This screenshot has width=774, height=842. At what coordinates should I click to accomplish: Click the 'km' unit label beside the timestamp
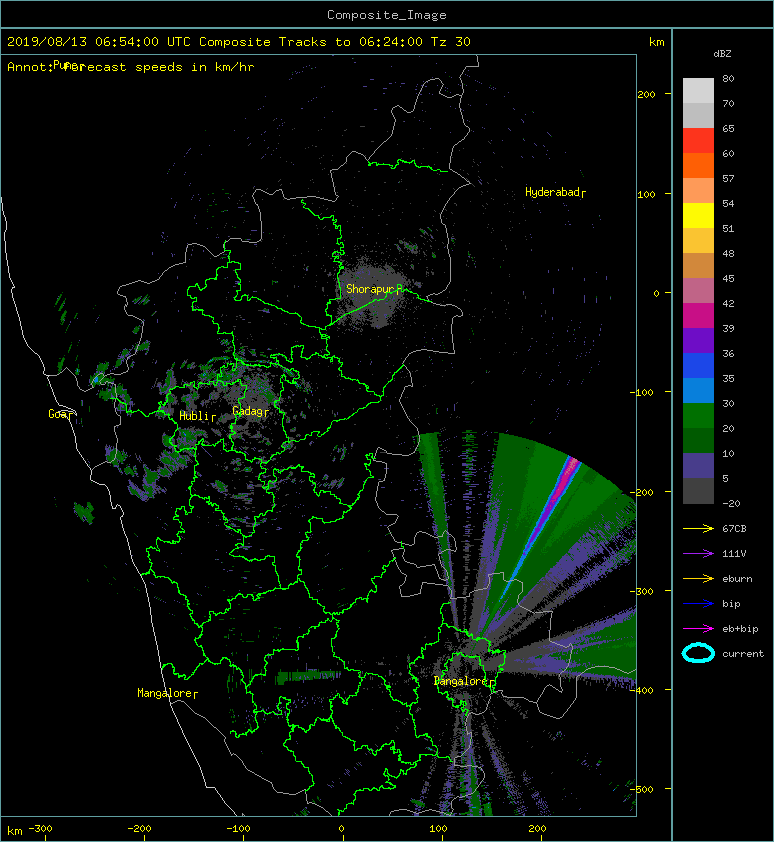[656, 42]
